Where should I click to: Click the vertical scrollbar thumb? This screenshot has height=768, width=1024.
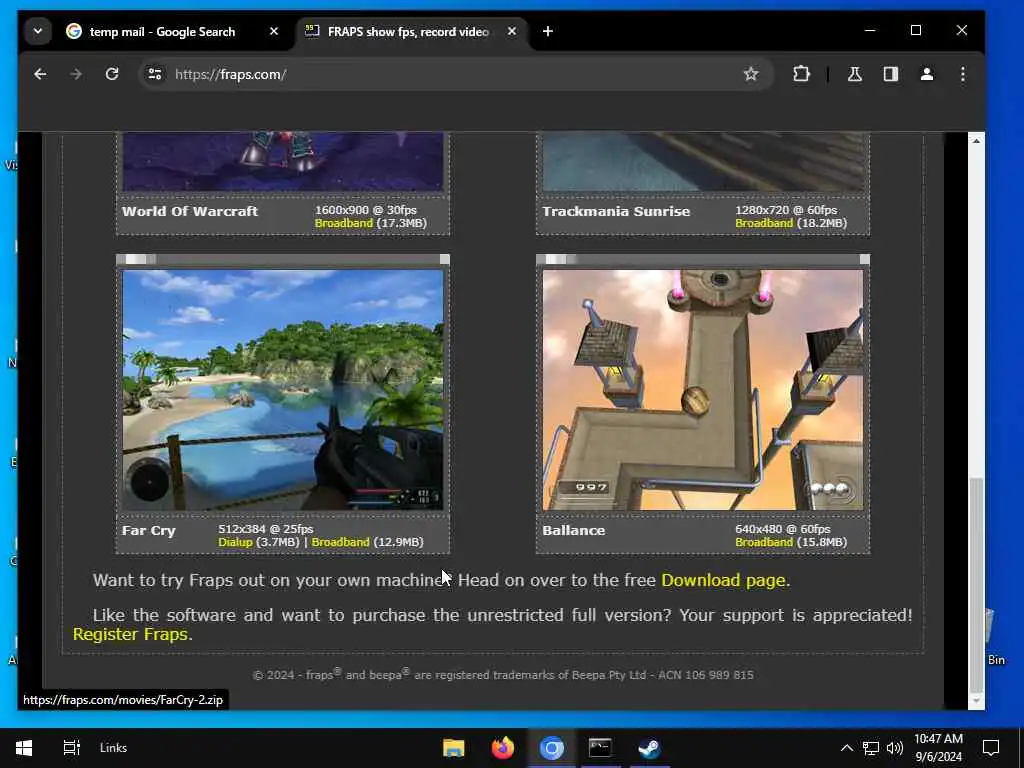tap(976, 584)
